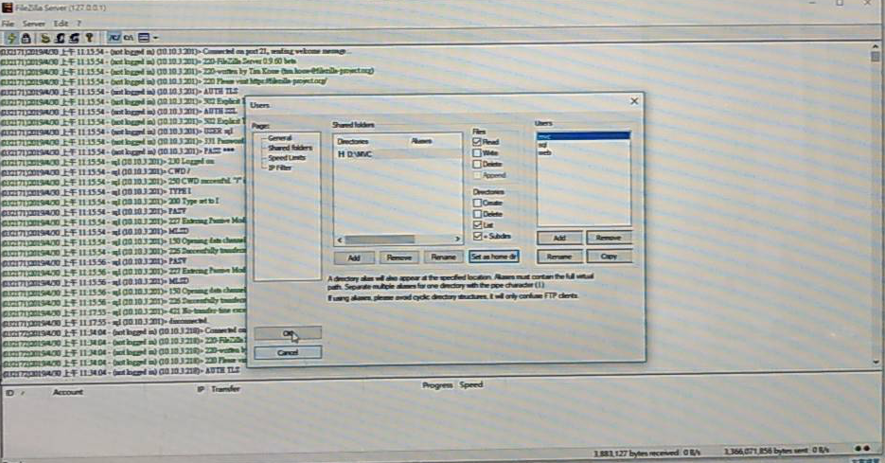Toggle the + Subdirs checkbox

(477, 236)
